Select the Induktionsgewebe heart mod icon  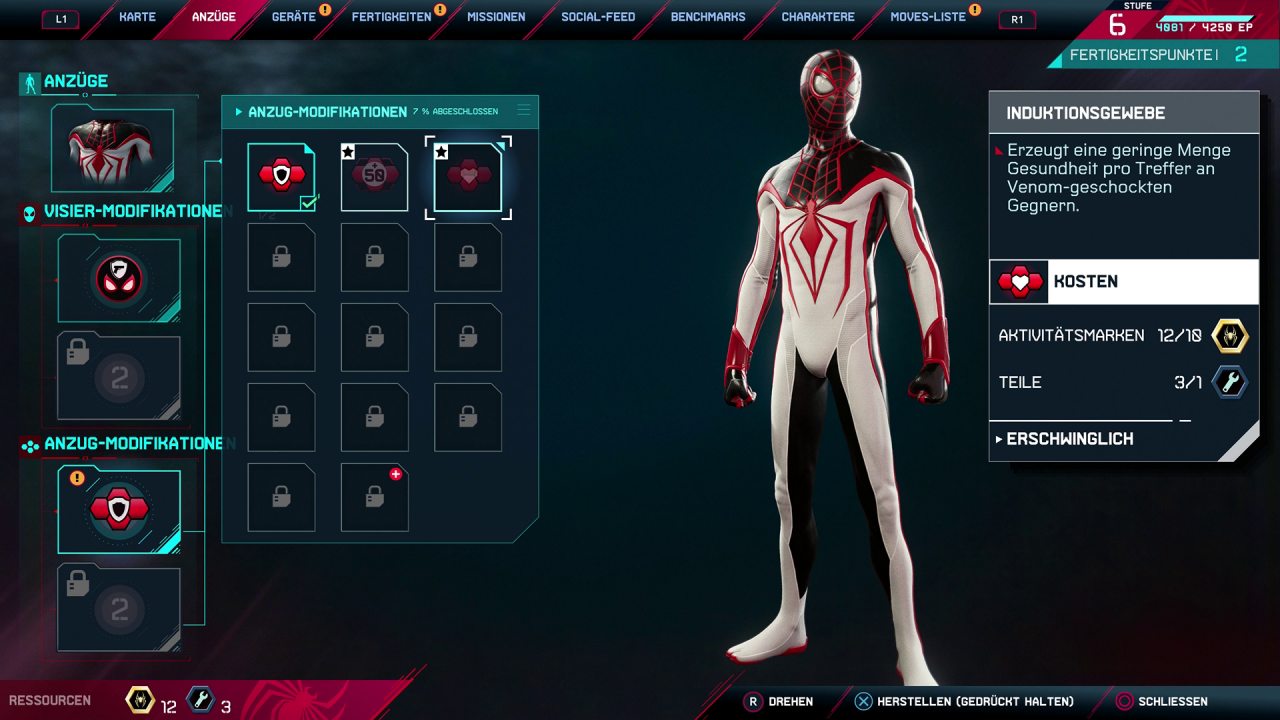pyautogui.click(x=468, y=177)
